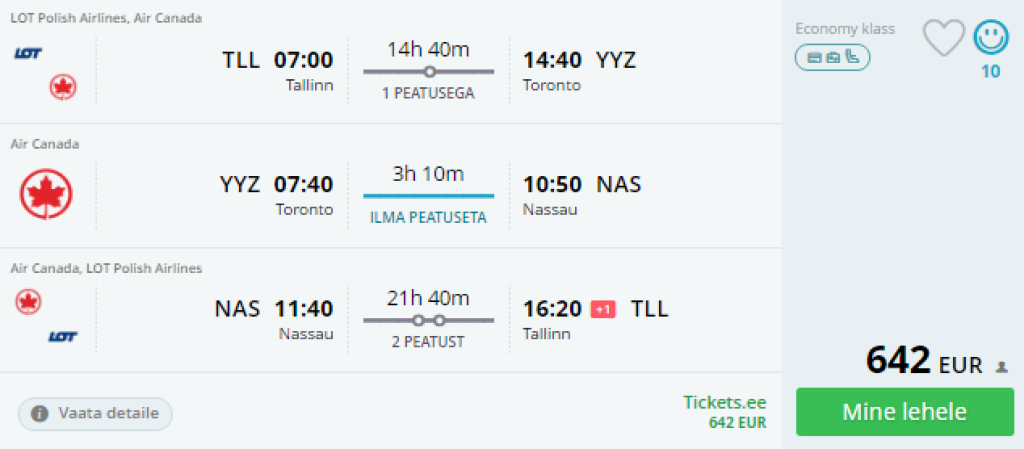Click the LOT logo on first flight
Image resolution: width=1024 pixels, height=449 pixels.
(x=28, y=53)
